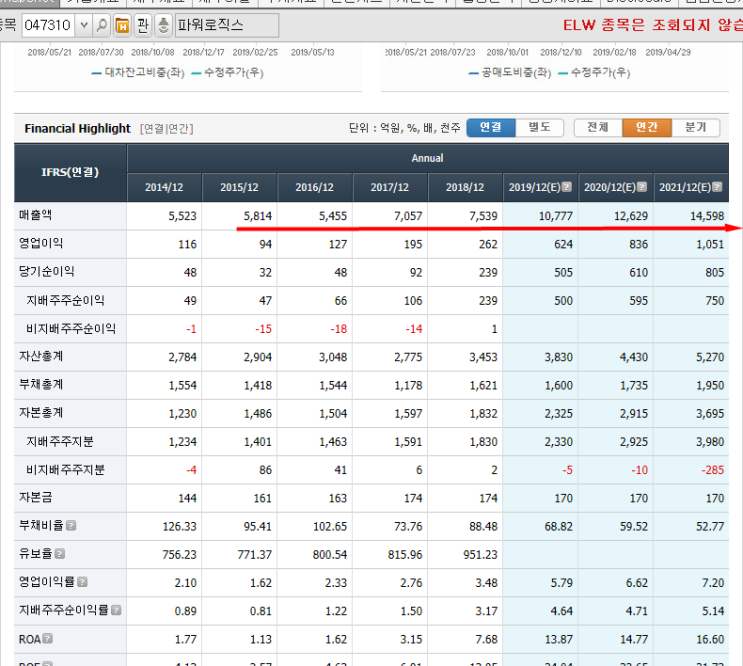Click the 2015/12 column header
Viewport: 743px width, 666px height.
[239, 188]
